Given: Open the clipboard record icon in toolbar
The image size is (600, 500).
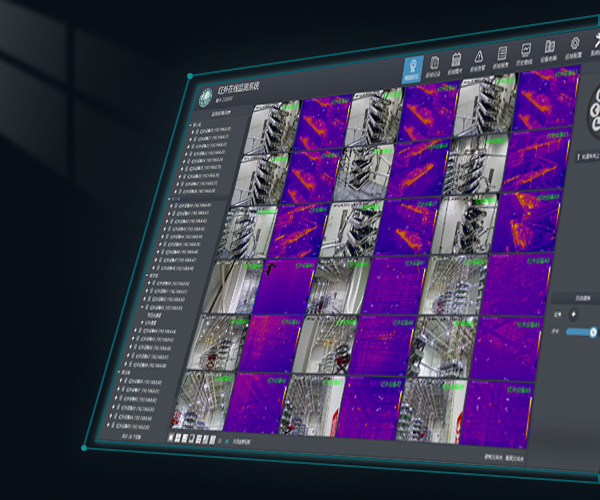Looking at the screenshot, I should click(x=434, y=62).
